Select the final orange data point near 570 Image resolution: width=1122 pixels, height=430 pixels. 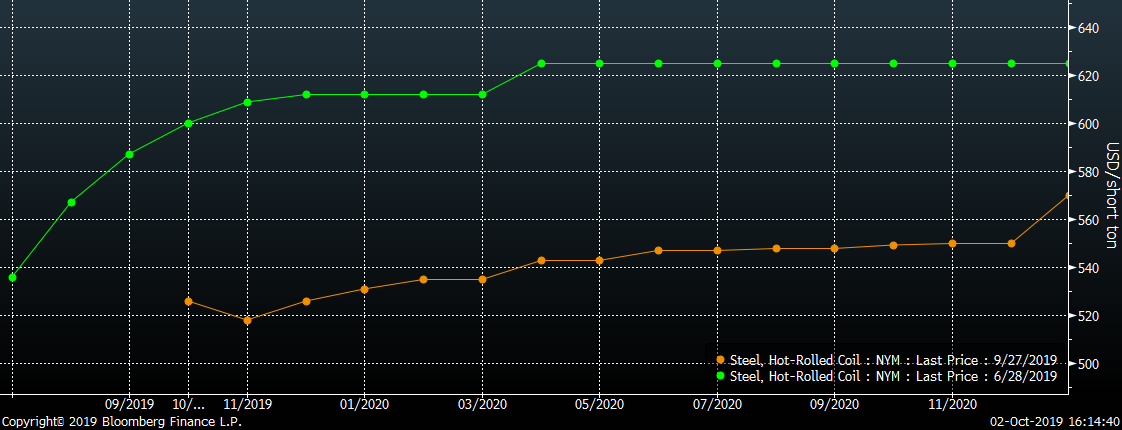(1068, 195)
